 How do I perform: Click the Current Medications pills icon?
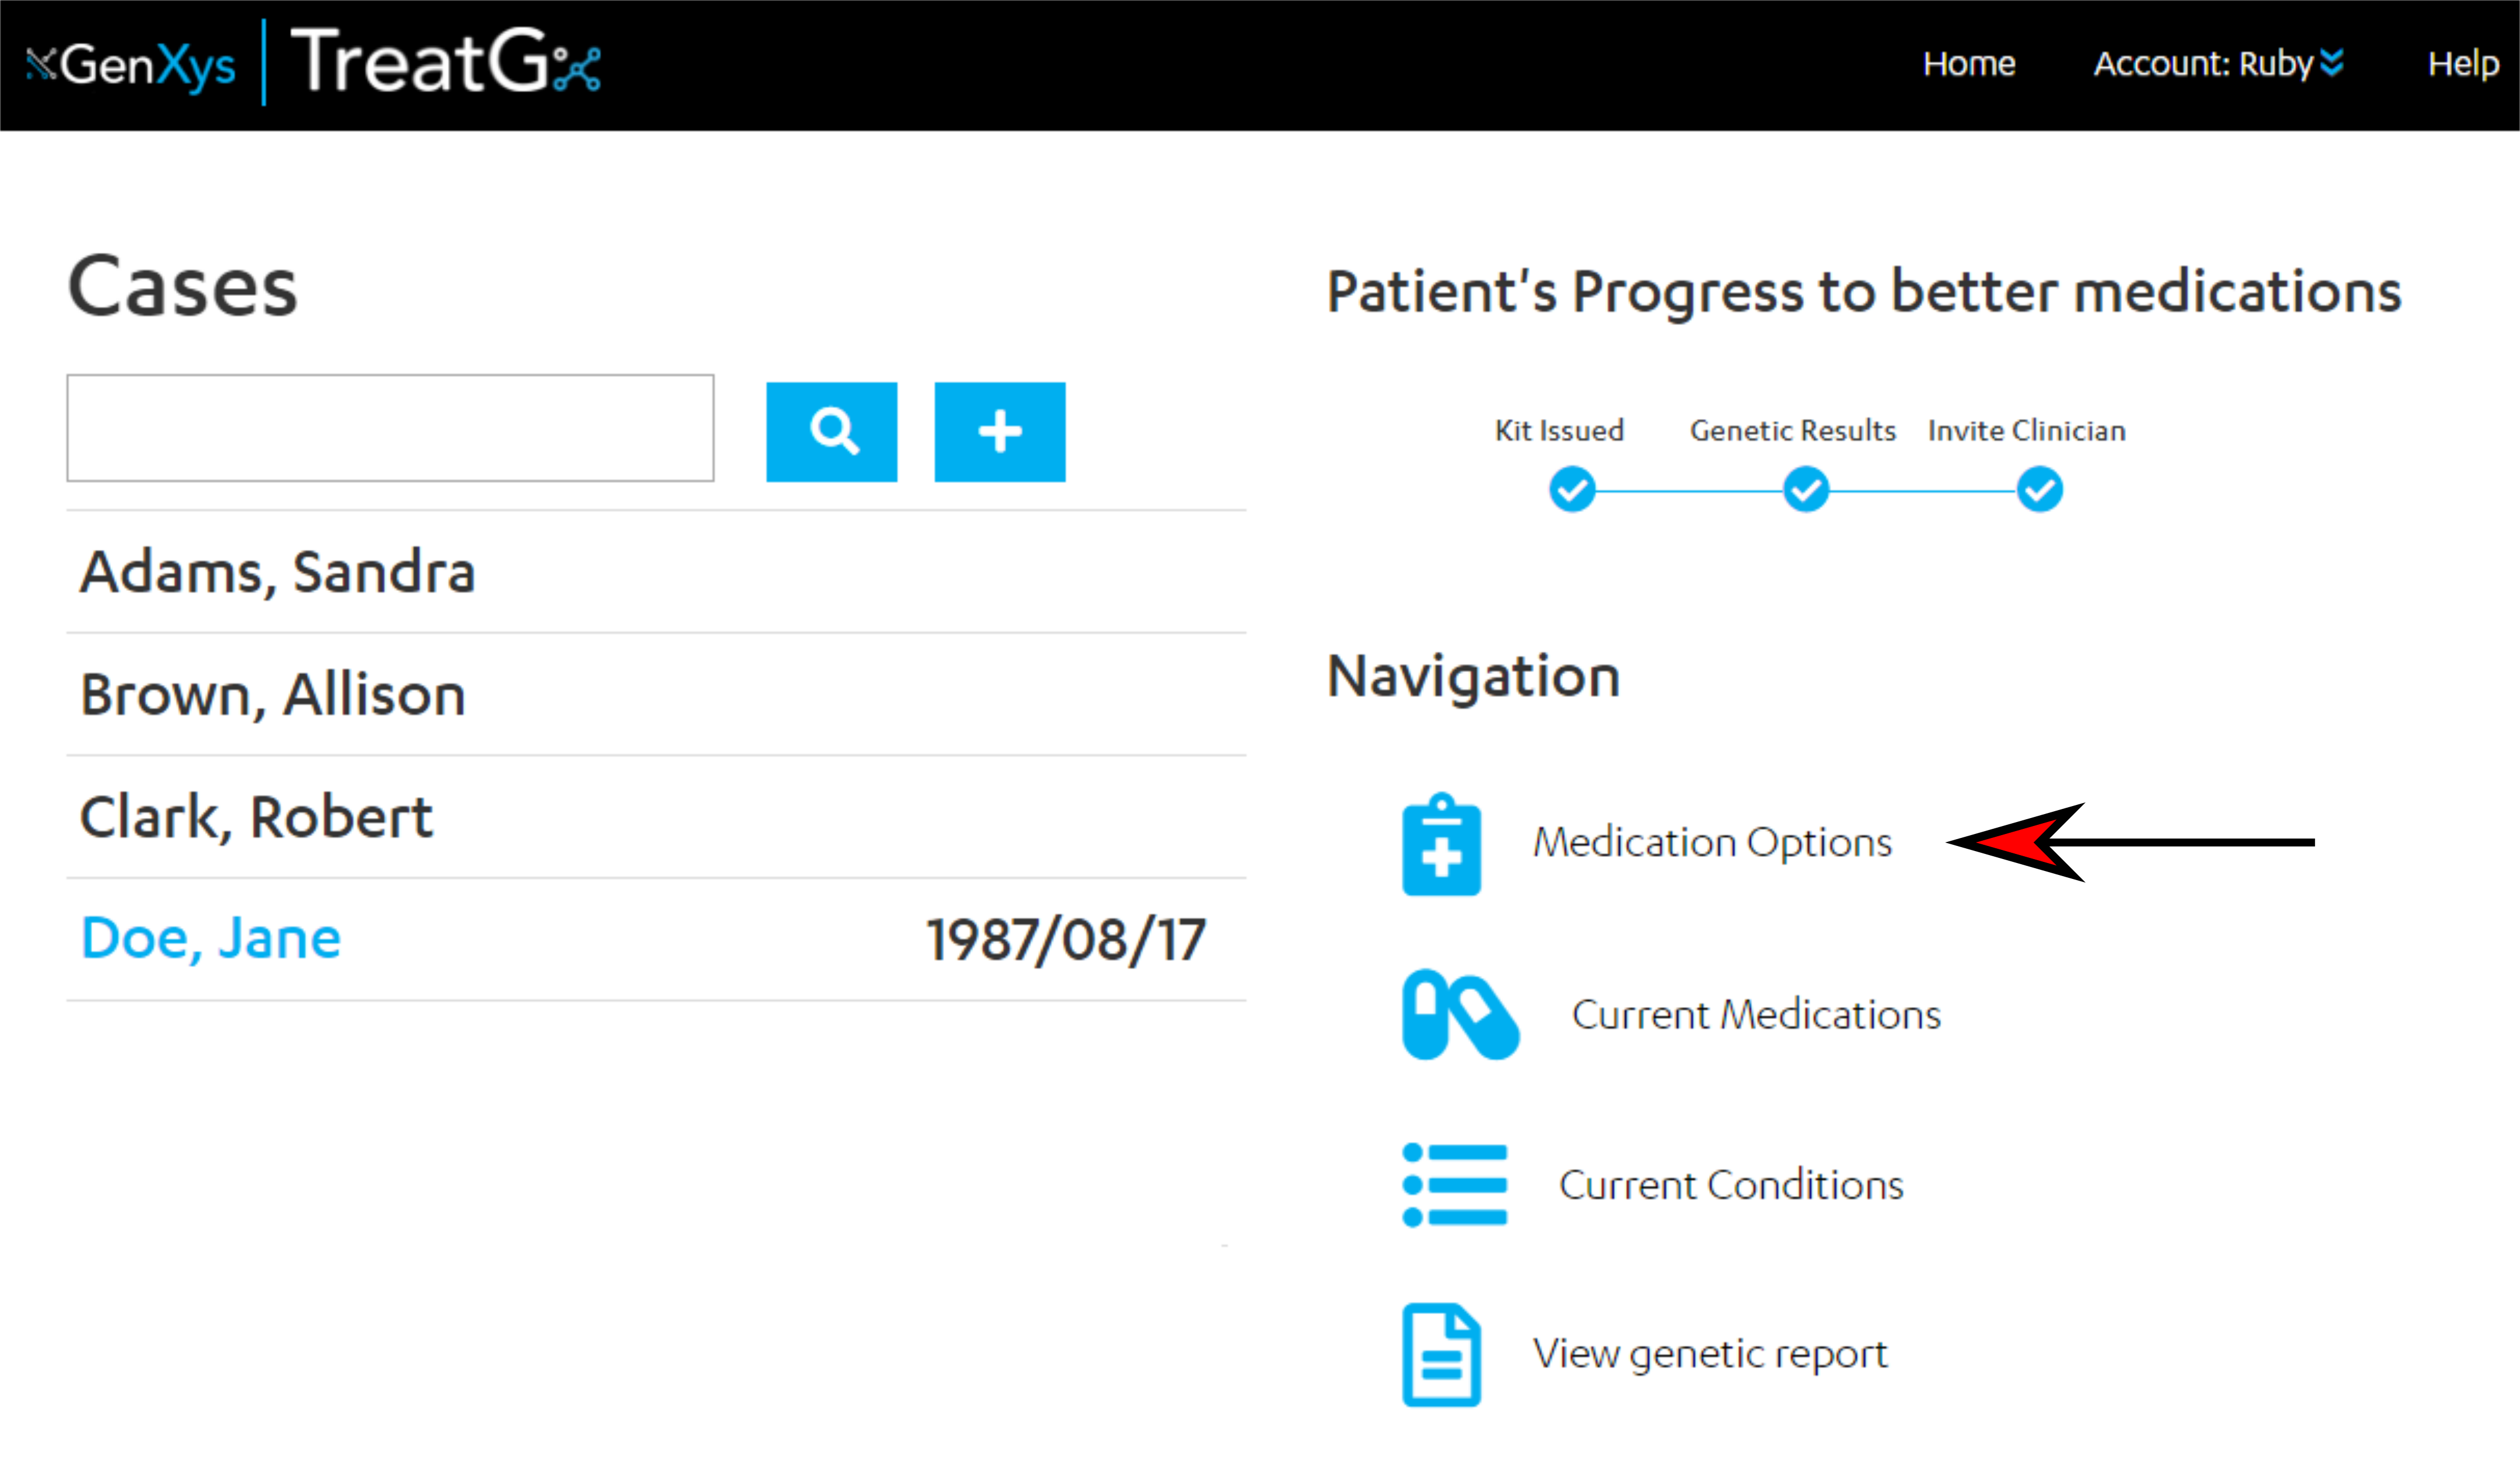click(1460, 1014)
